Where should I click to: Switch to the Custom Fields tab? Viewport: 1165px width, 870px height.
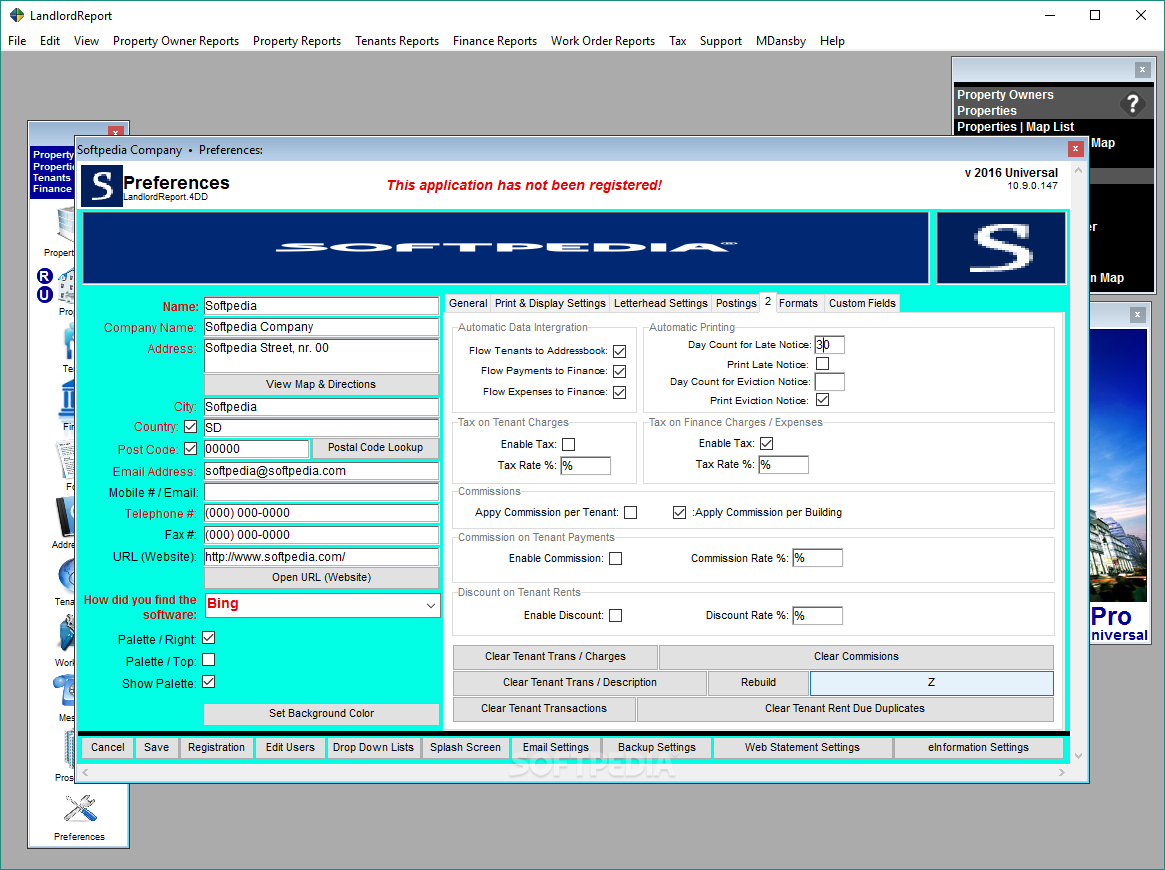pos(862,303)
